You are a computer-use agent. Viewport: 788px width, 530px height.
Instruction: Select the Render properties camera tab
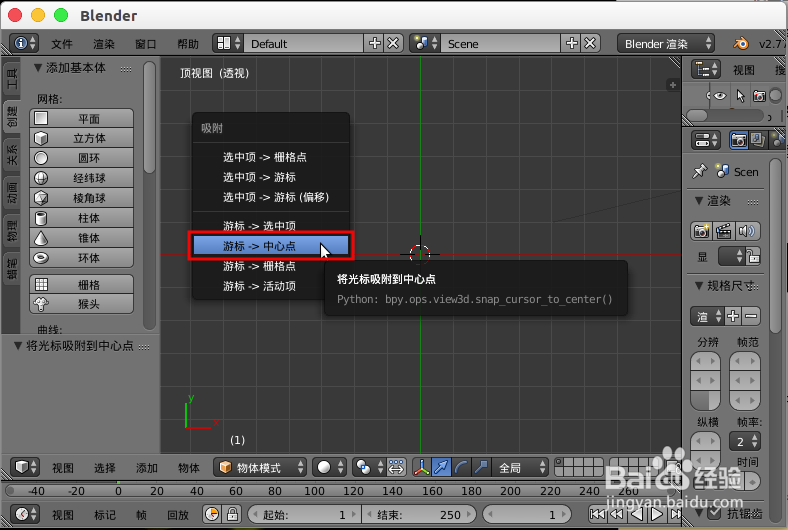click(x=738, y=140)
